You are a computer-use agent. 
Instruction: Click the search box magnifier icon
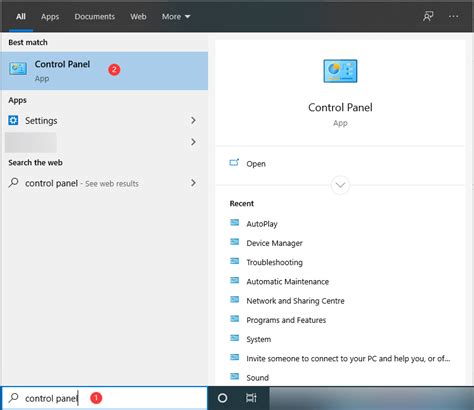13,398
